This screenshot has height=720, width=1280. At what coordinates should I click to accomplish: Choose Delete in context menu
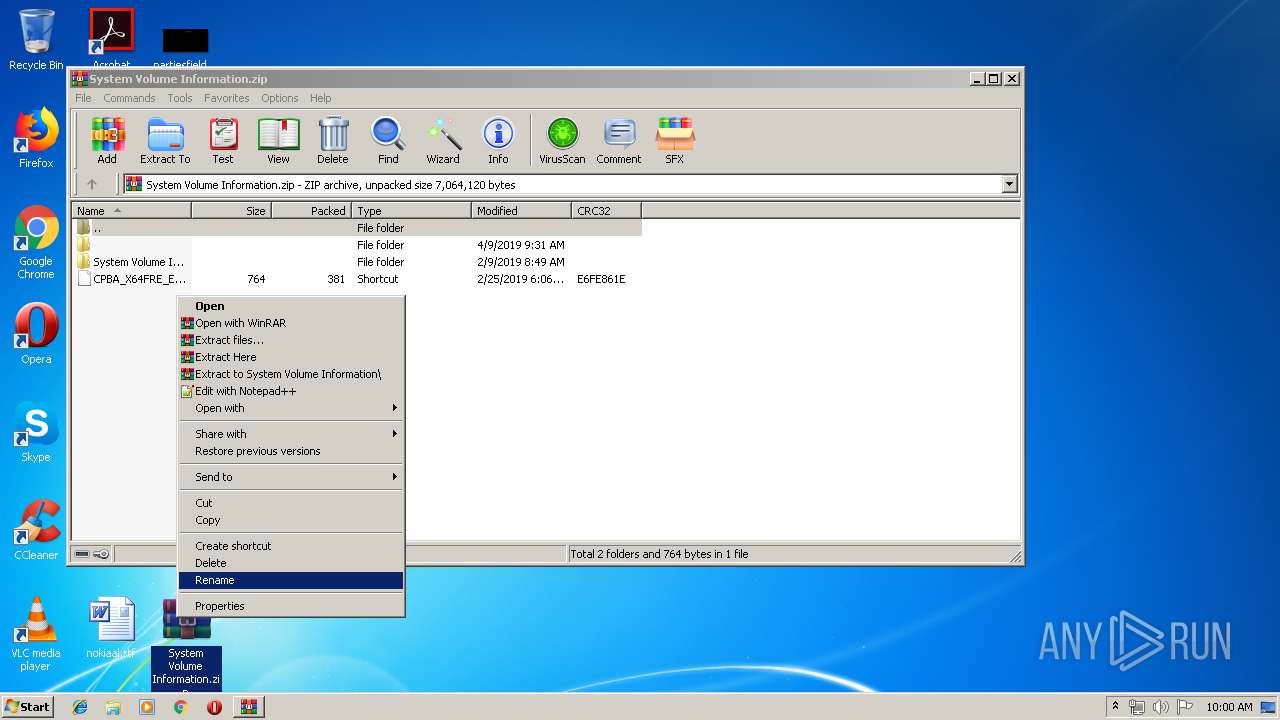(x=290, y=563)
